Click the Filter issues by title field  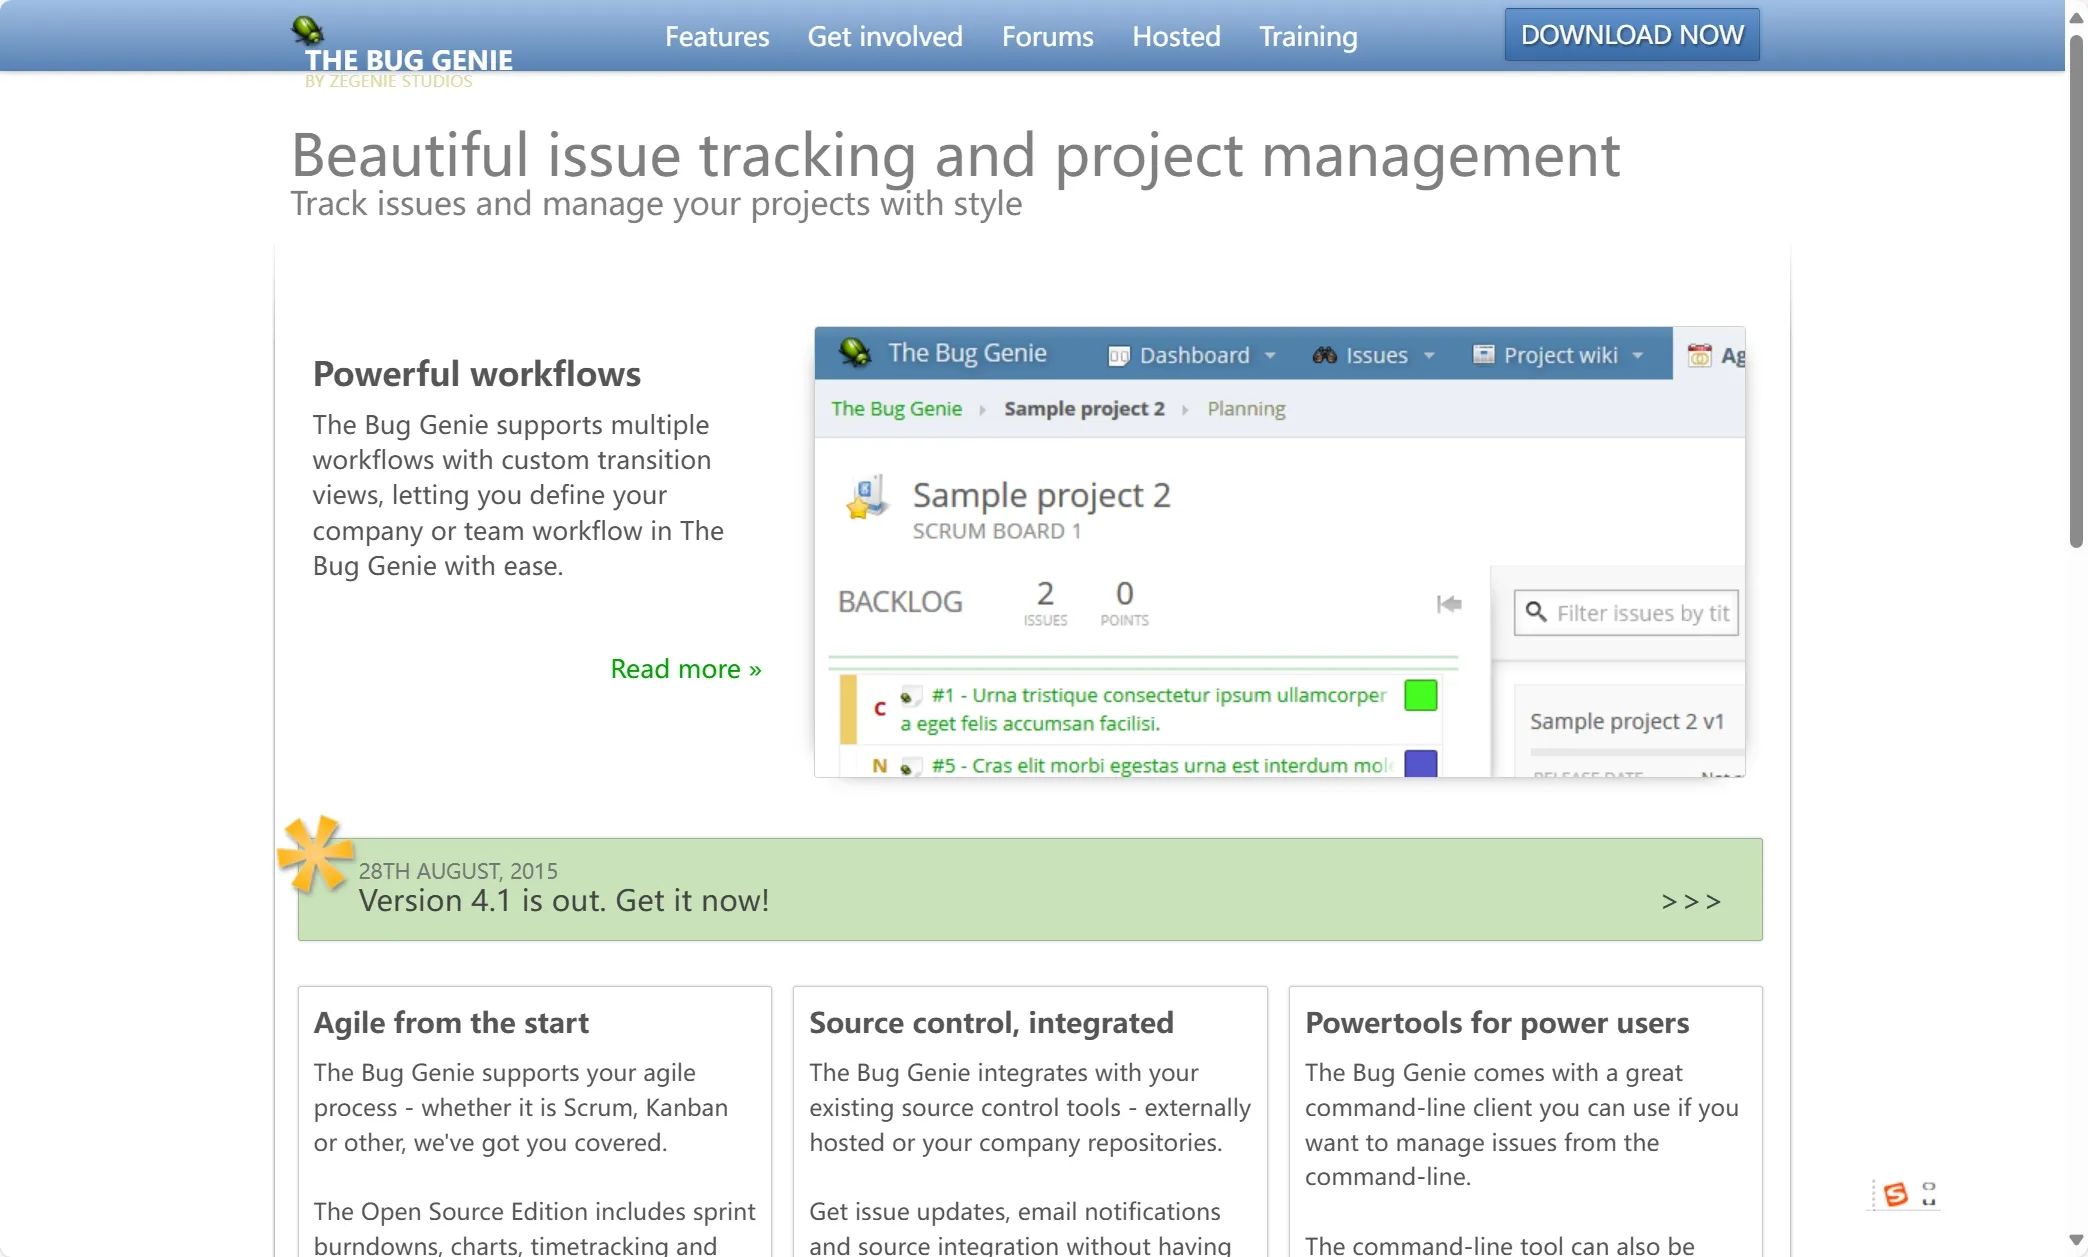point(1642,613)
